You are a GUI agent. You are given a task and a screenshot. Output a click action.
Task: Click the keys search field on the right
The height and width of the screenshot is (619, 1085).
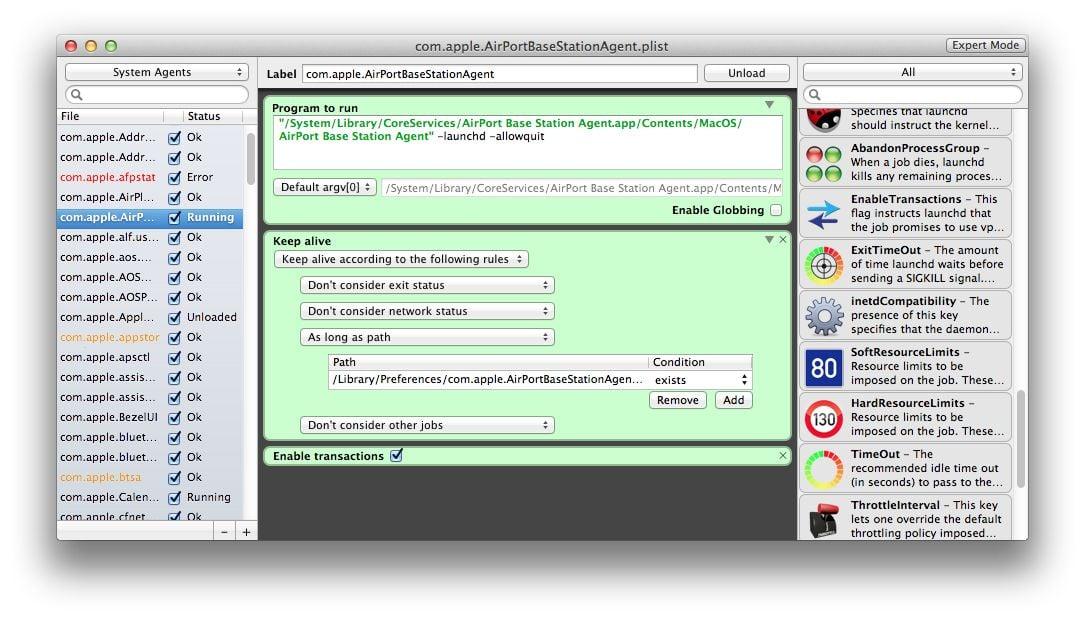912,95
